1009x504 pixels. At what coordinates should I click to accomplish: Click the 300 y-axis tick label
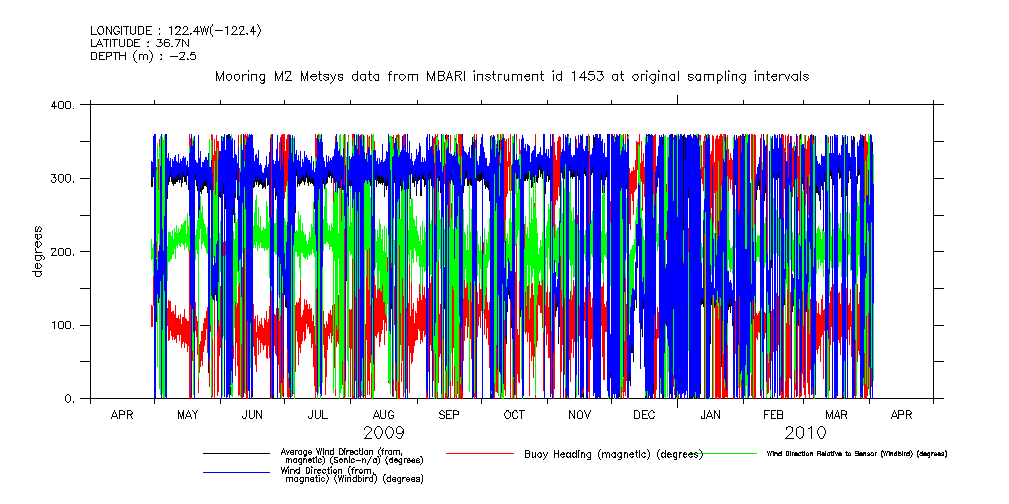pos(63,178)
